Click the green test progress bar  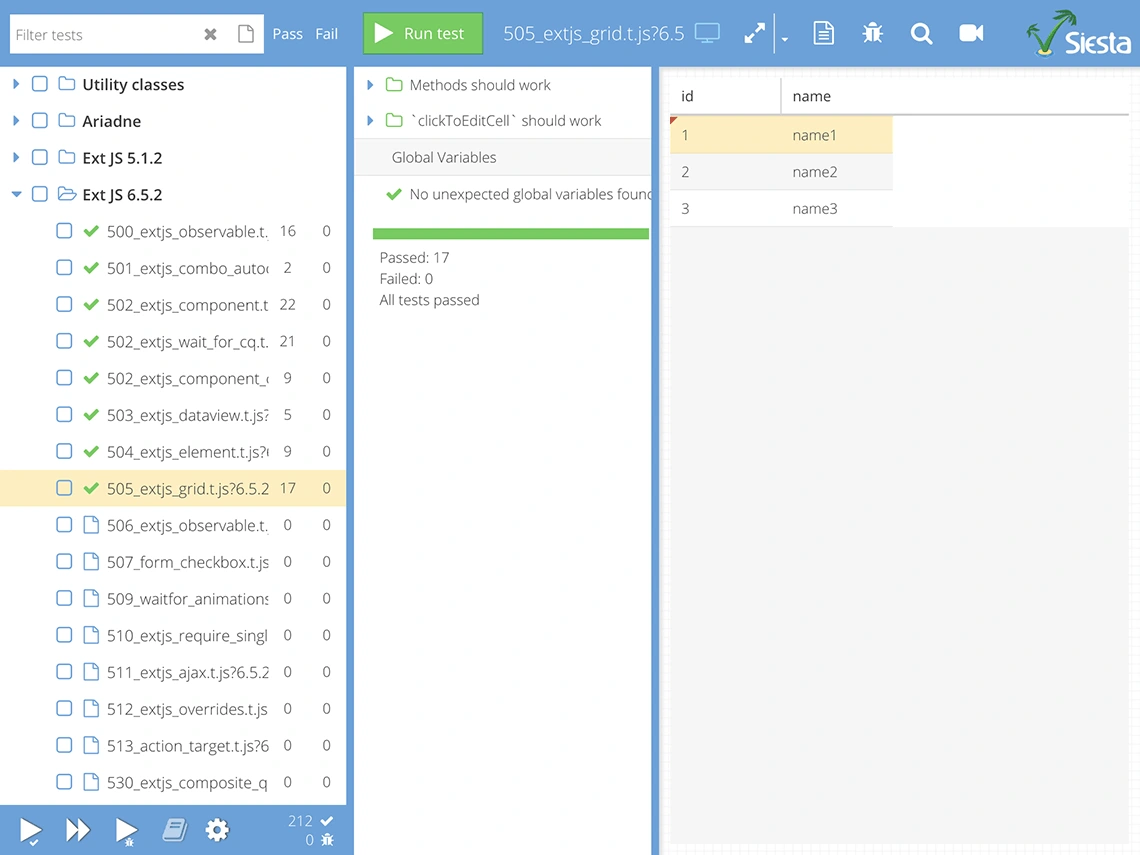pyautogui.click(x=510, y=233)
